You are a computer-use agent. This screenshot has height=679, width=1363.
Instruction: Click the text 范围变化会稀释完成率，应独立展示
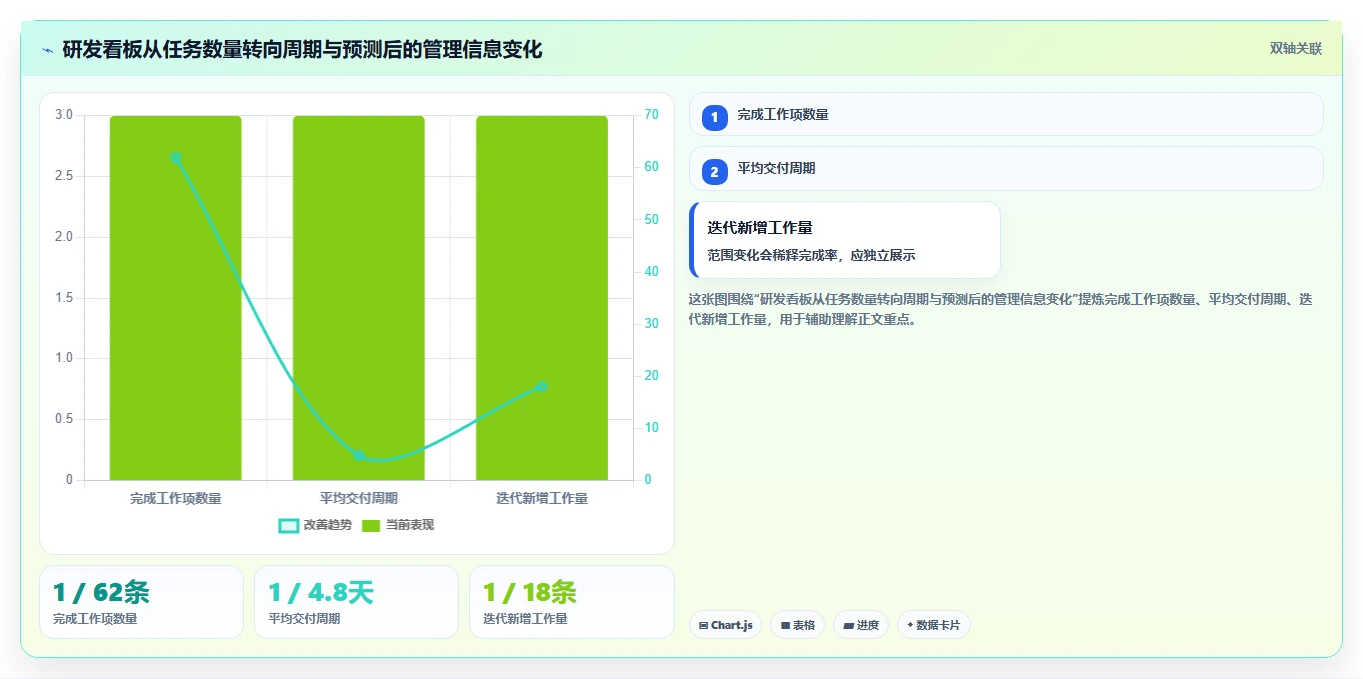pyautogui.click(x=811, y=256)
